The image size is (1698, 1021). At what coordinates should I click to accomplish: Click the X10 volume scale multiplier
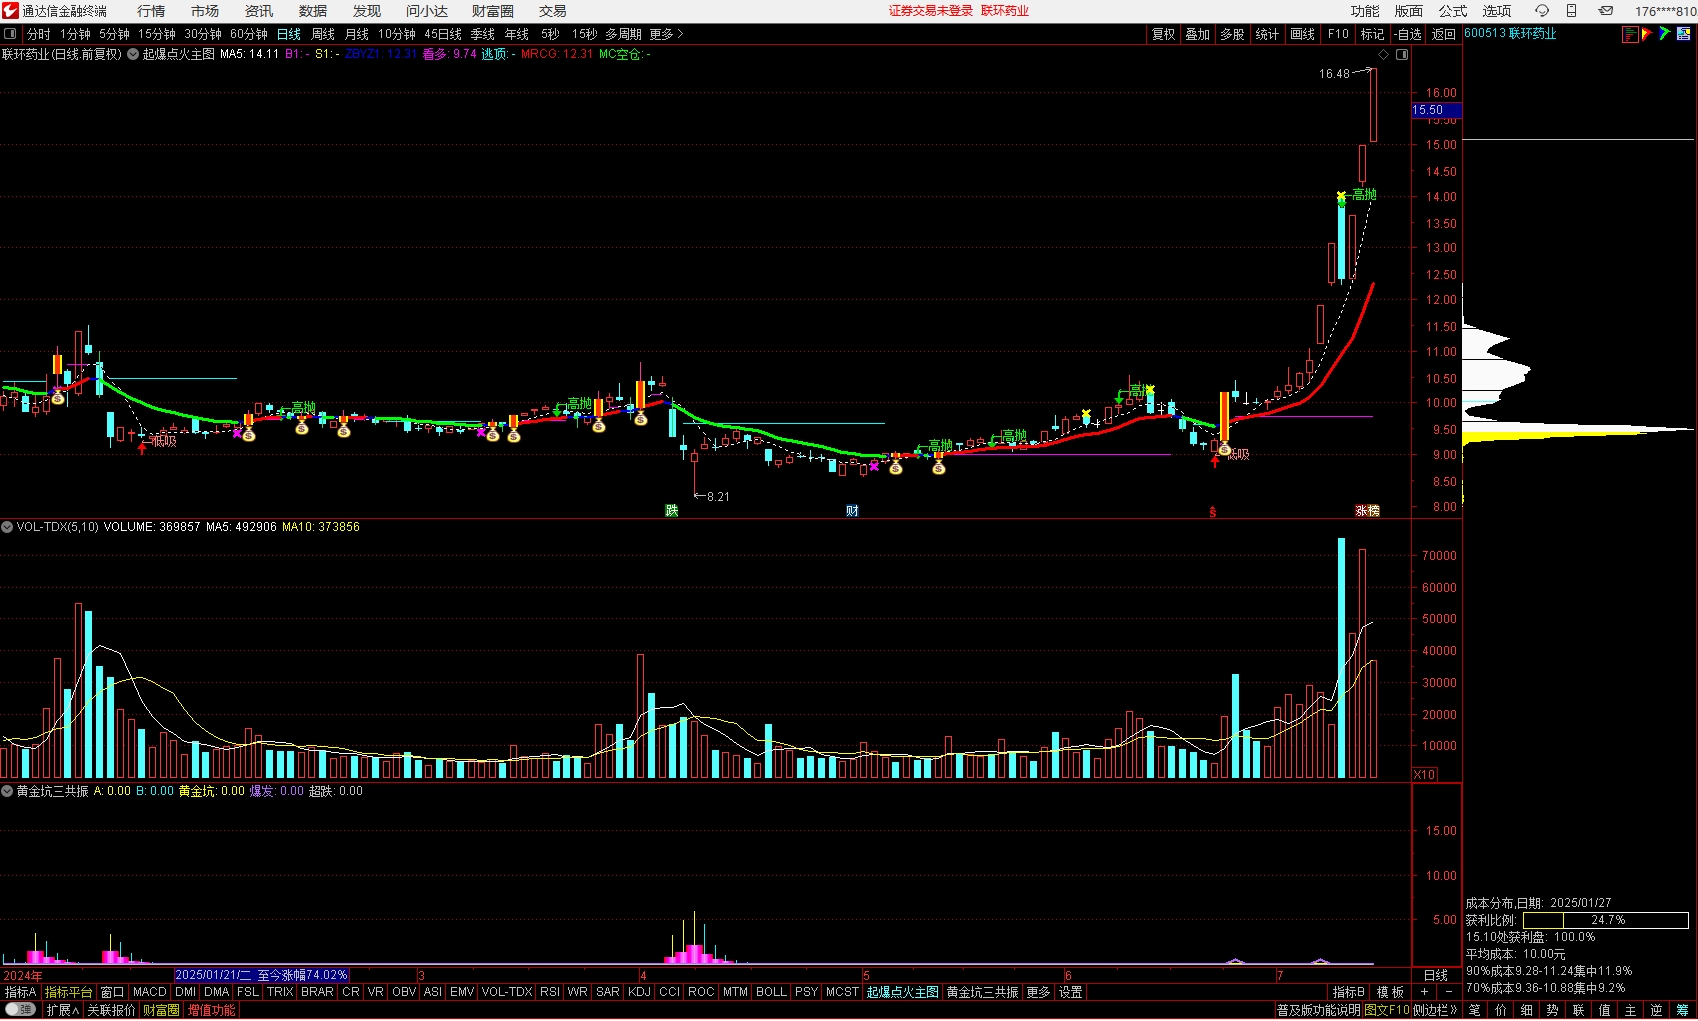(x=1424, y=775)
